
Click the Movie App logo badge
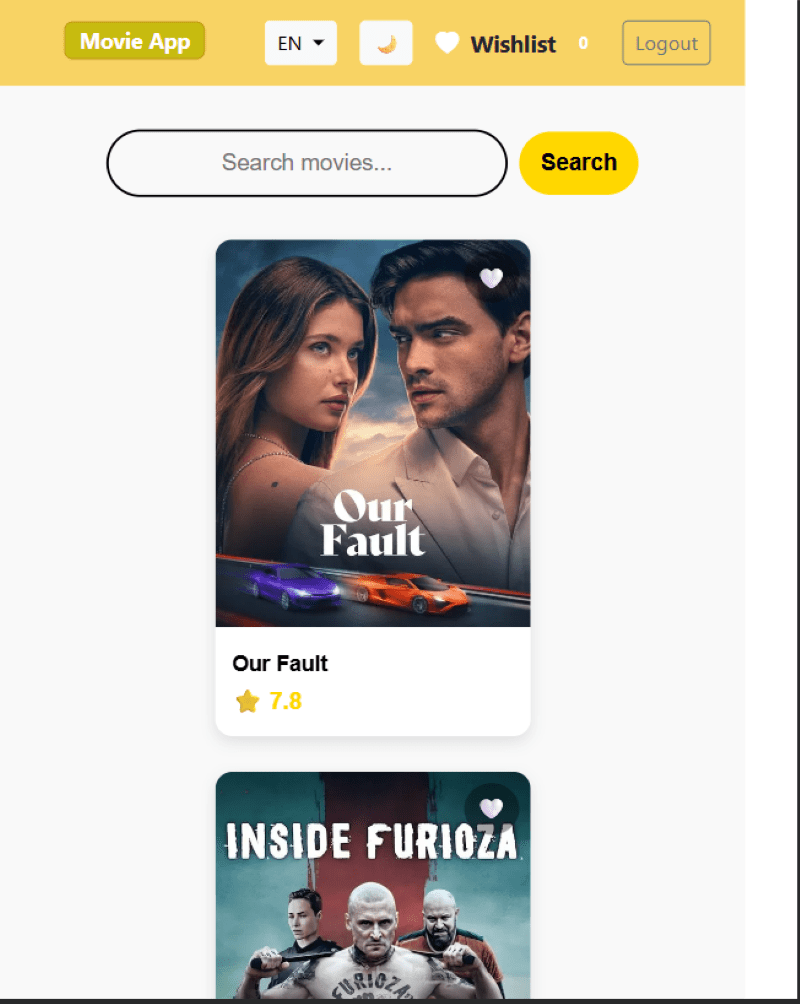(135, 41)
